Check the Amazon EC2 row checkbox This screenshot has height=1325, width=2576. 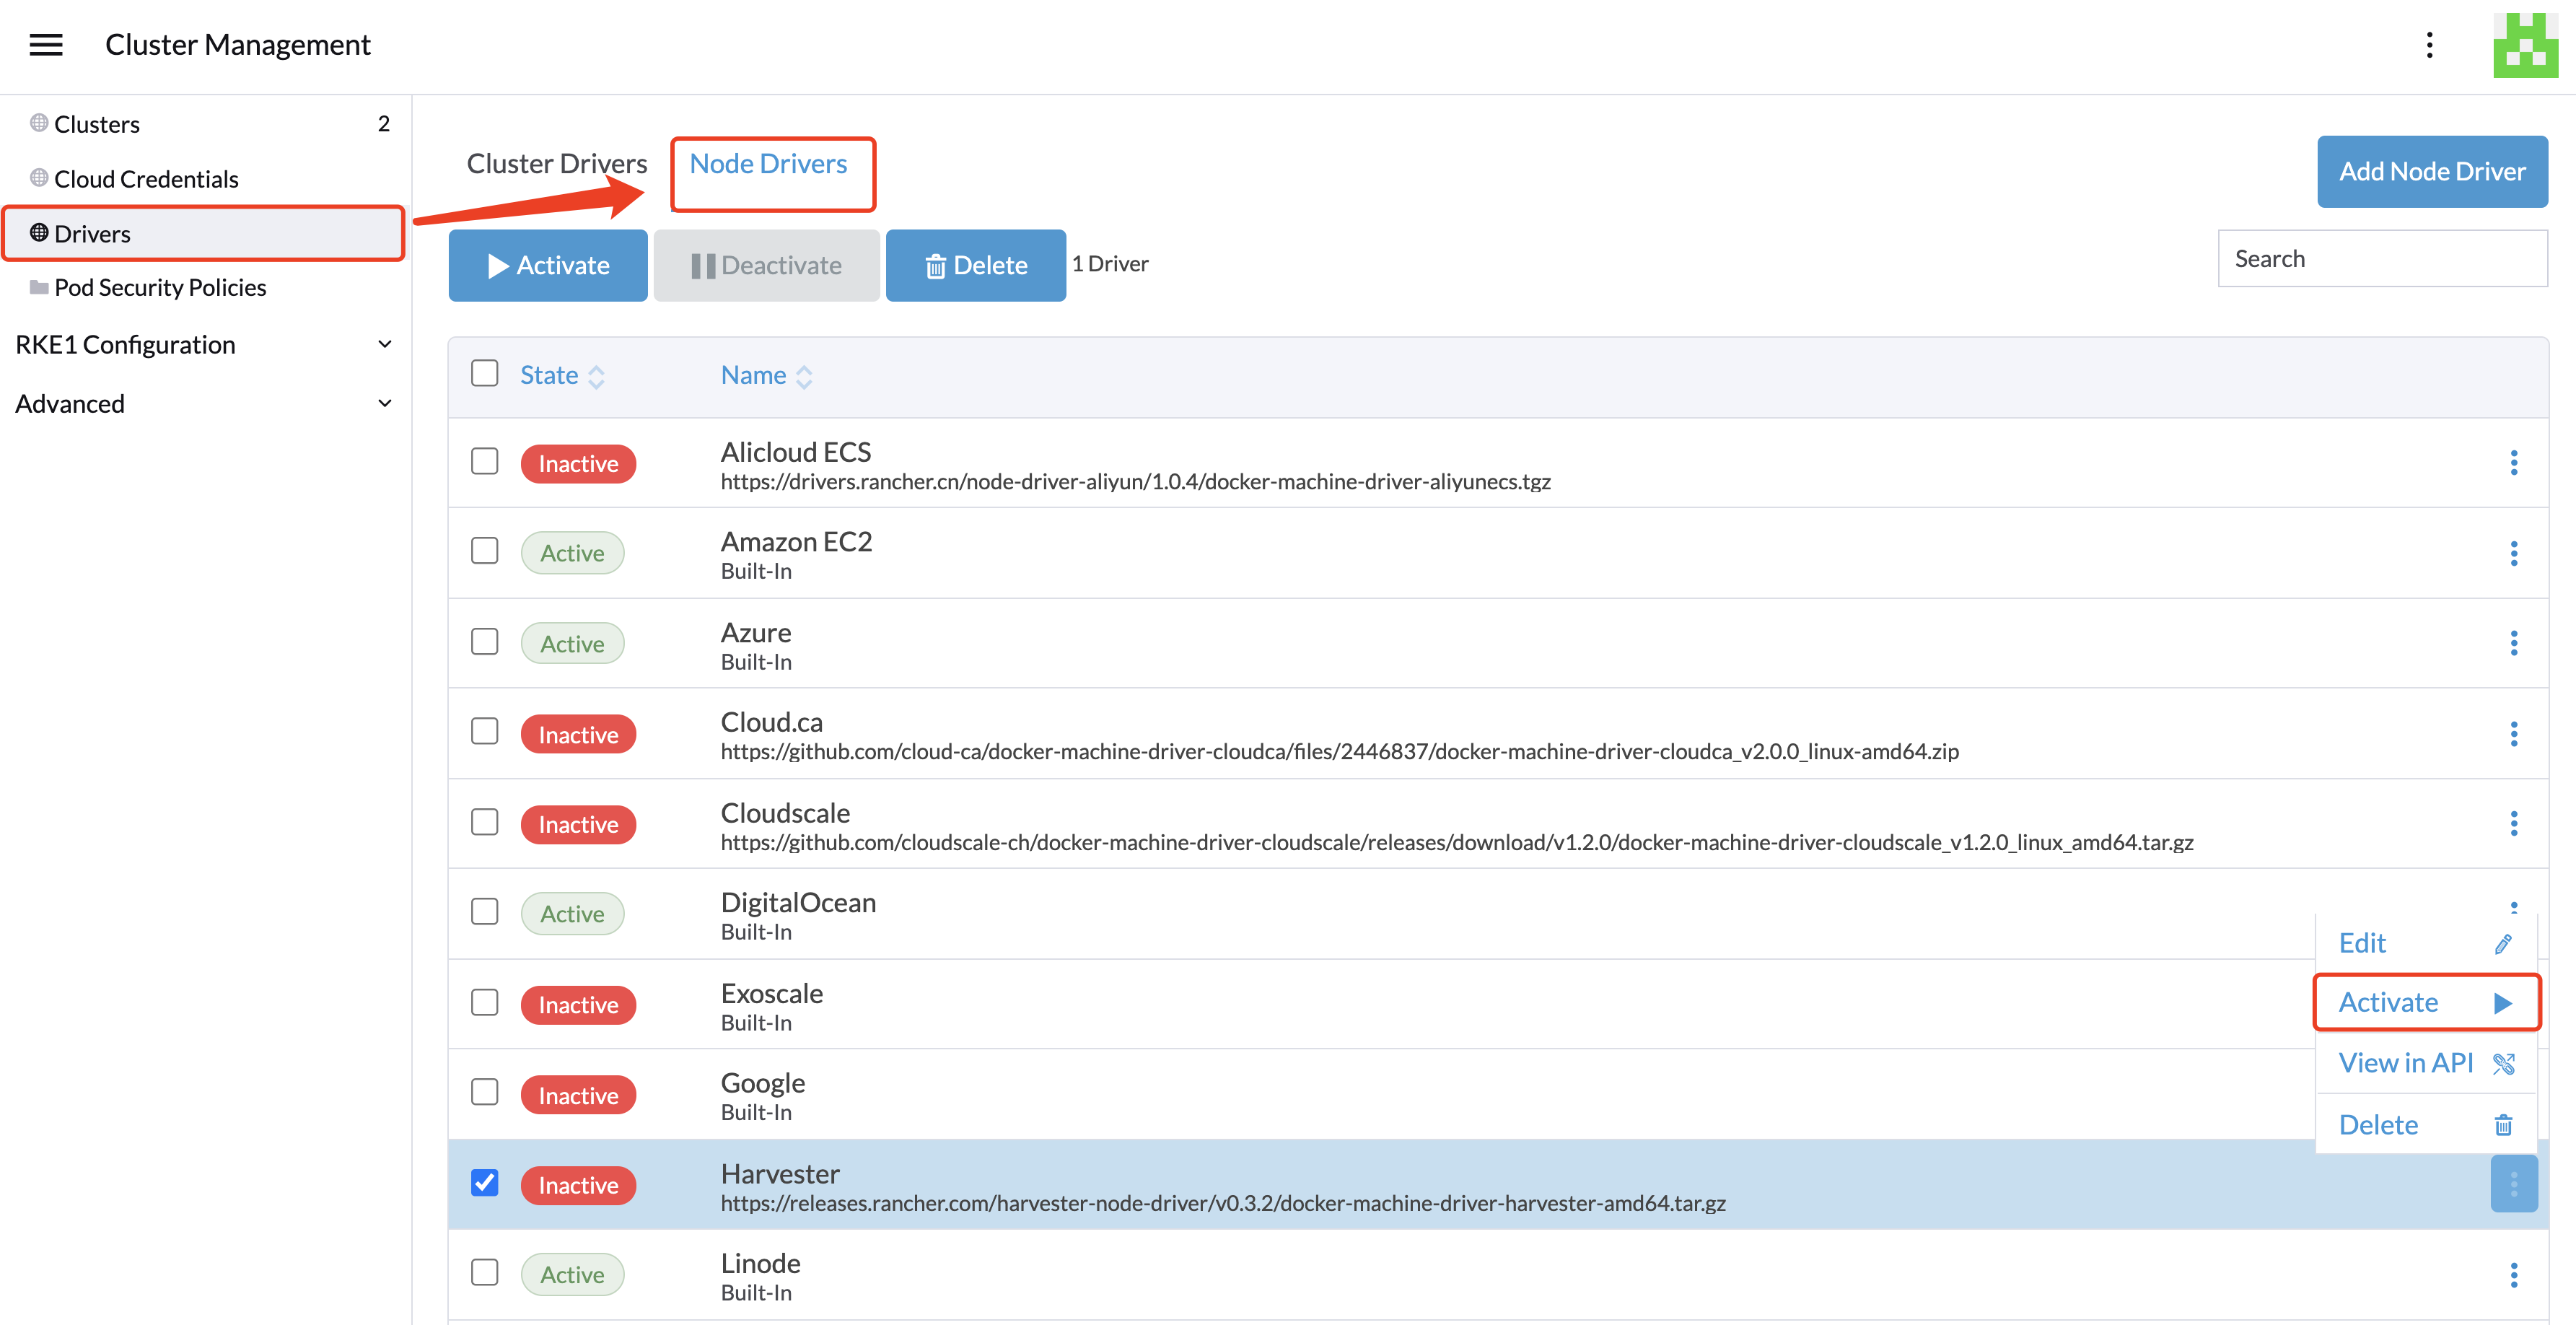tap(485, 551)
